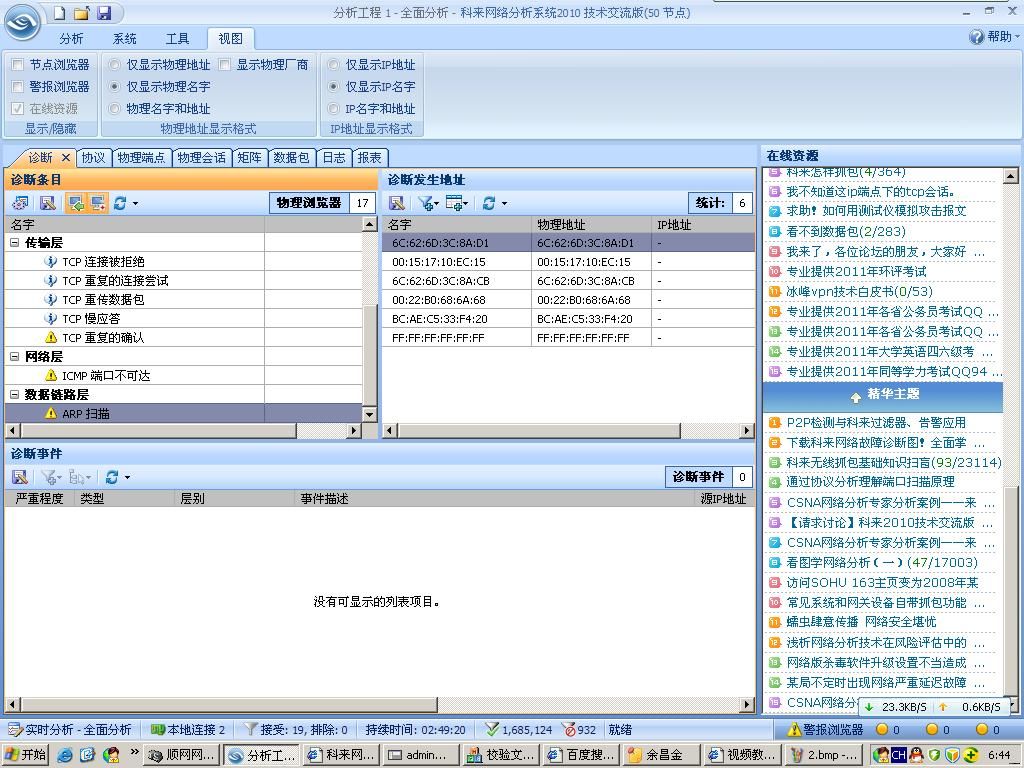Screen dimensions: 1024x768
Task: Select the 仅显示IP地址 radio button
Action: tap(335, 65)
